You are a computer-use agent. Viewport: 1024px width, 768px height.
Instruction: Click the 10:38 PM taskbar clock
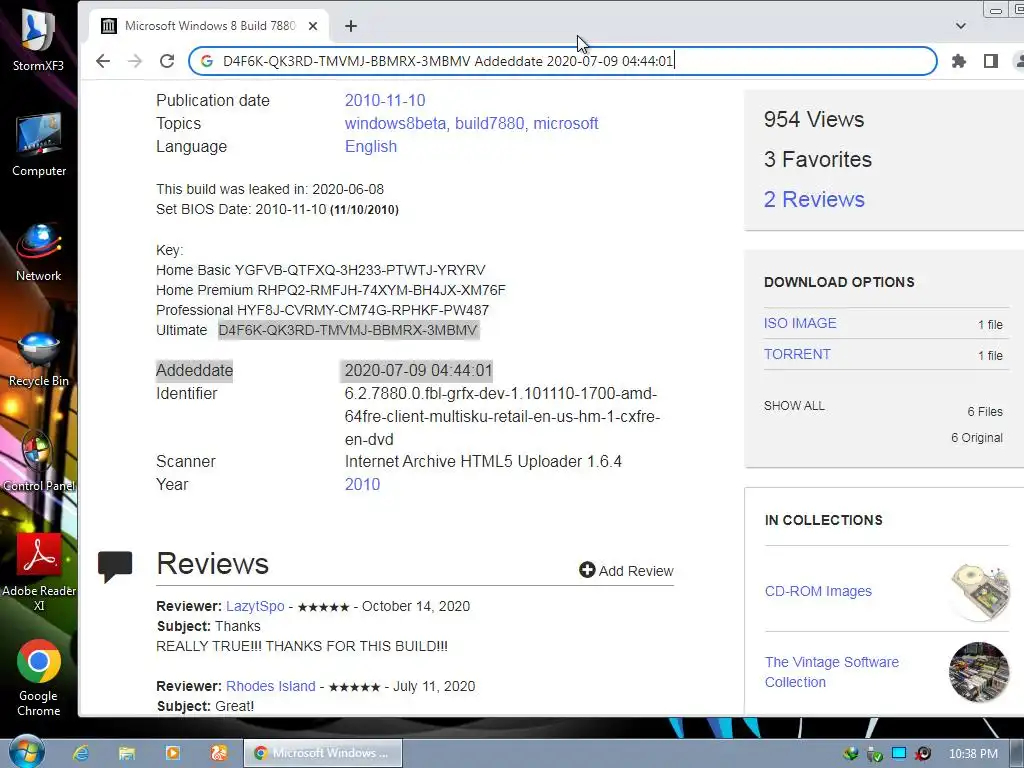(x=973, y=754)
